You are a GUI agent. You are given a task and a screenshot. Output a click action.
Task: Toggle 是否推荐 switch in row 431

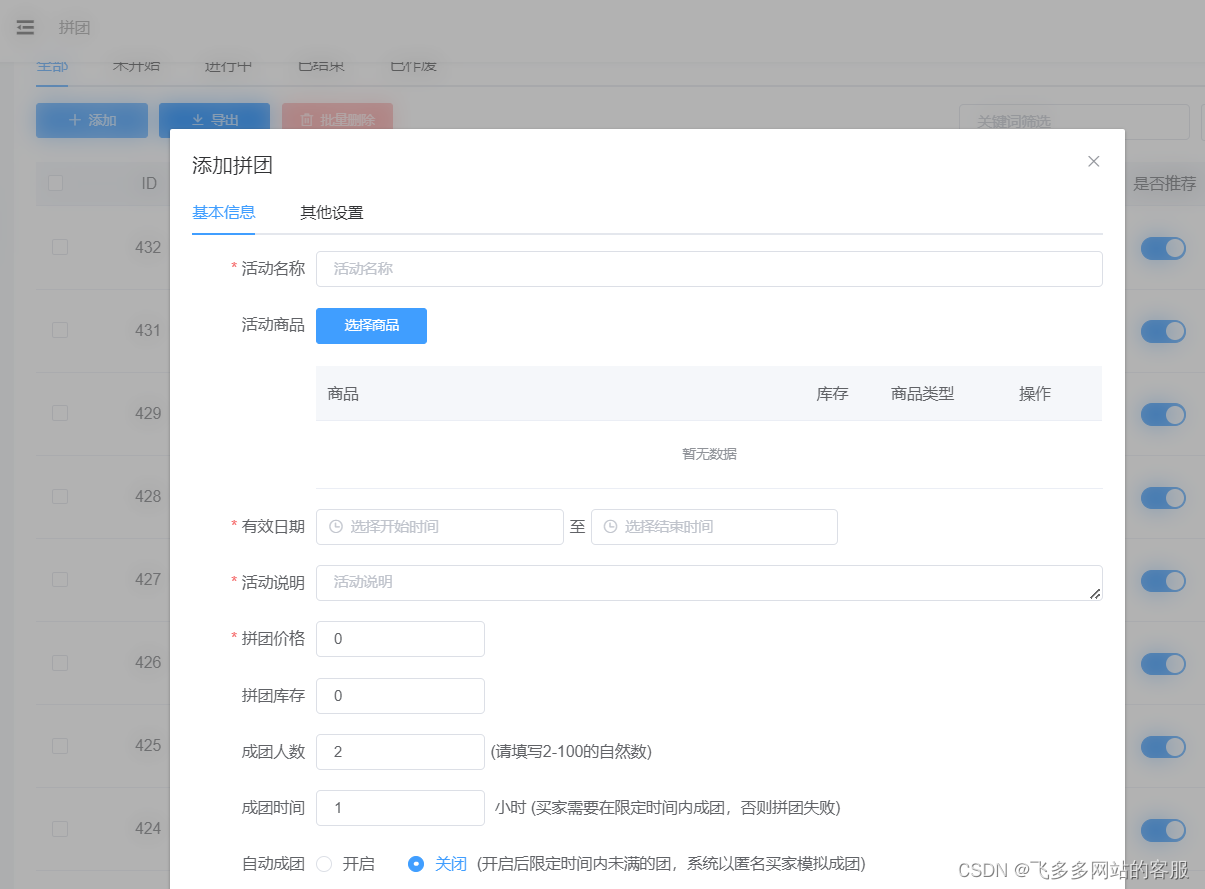(x=1163, y=331)
